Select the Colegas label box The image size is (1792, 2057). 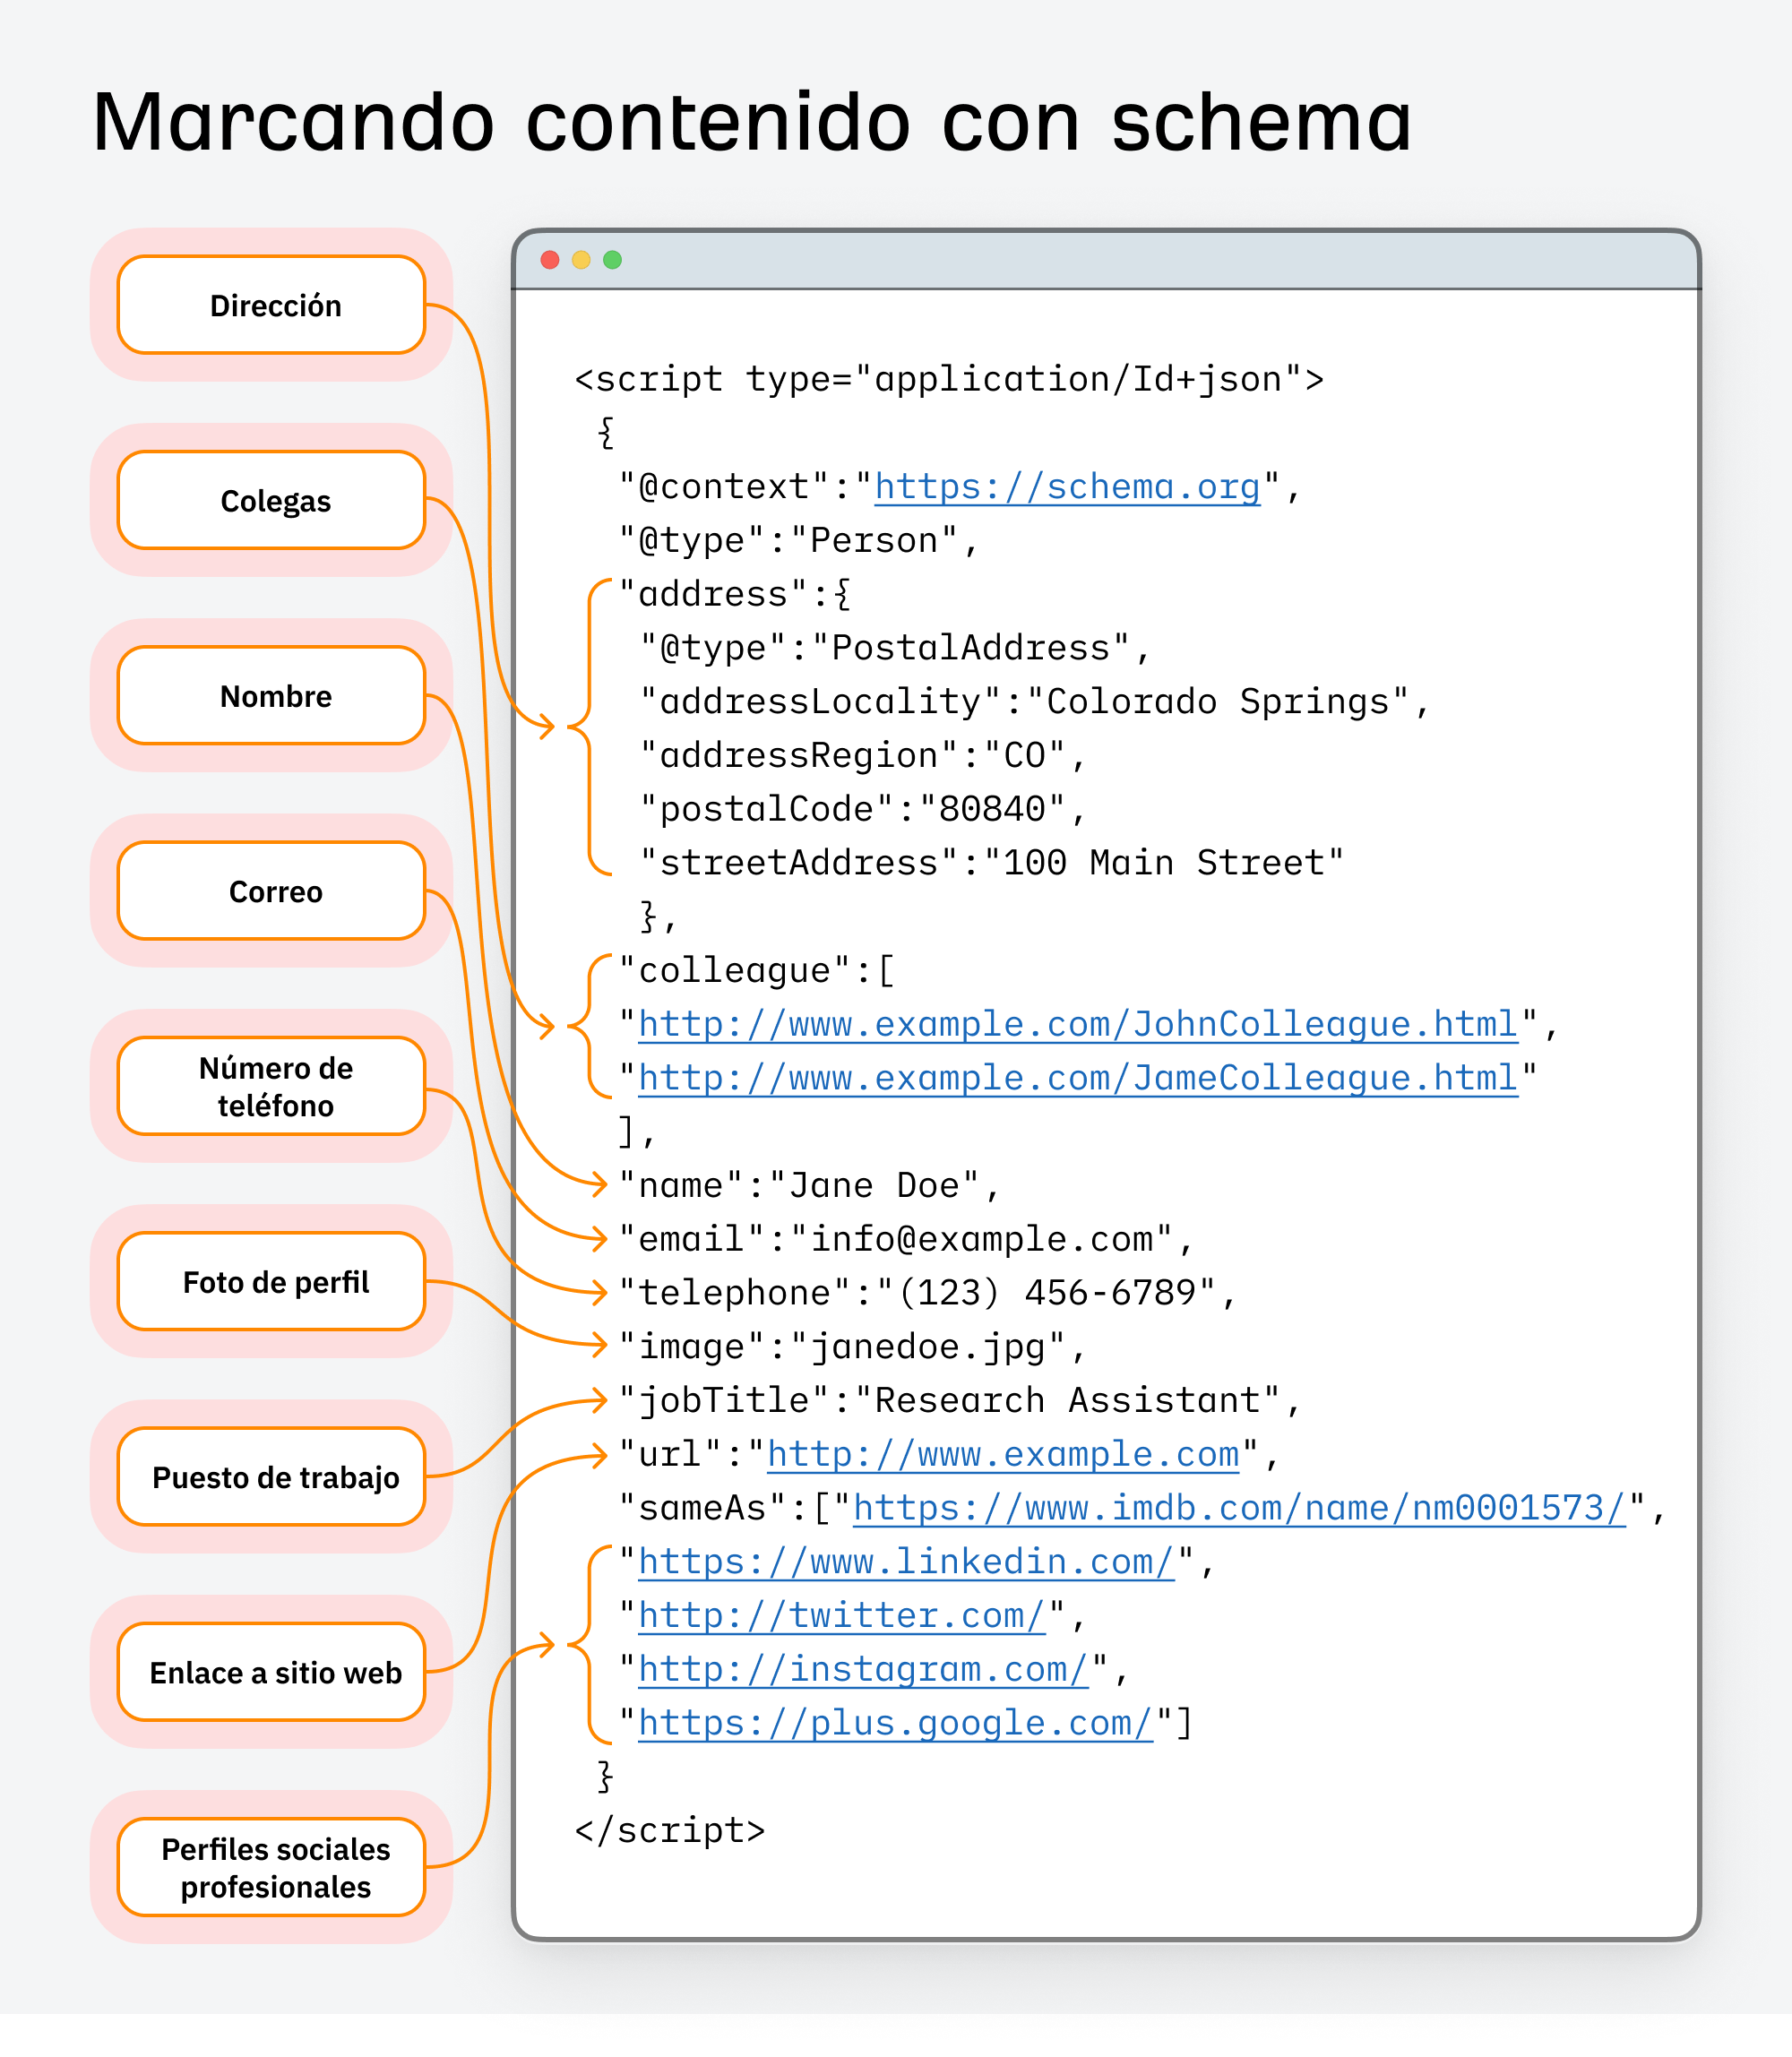[x=271, y=500]
